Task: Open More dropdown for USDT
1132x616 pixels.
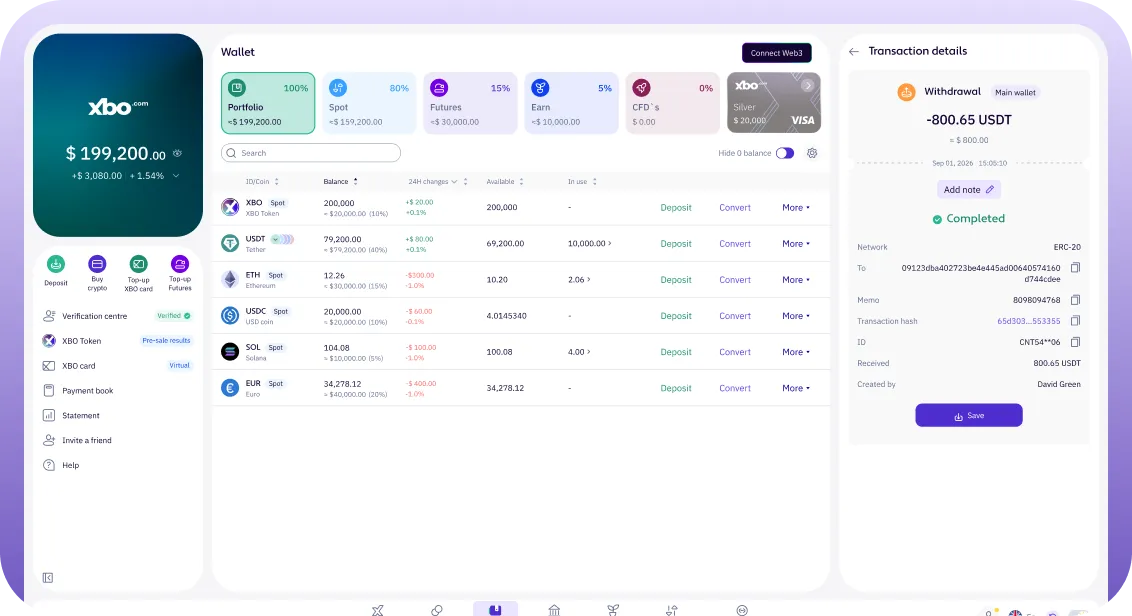Action: [796, 243]
